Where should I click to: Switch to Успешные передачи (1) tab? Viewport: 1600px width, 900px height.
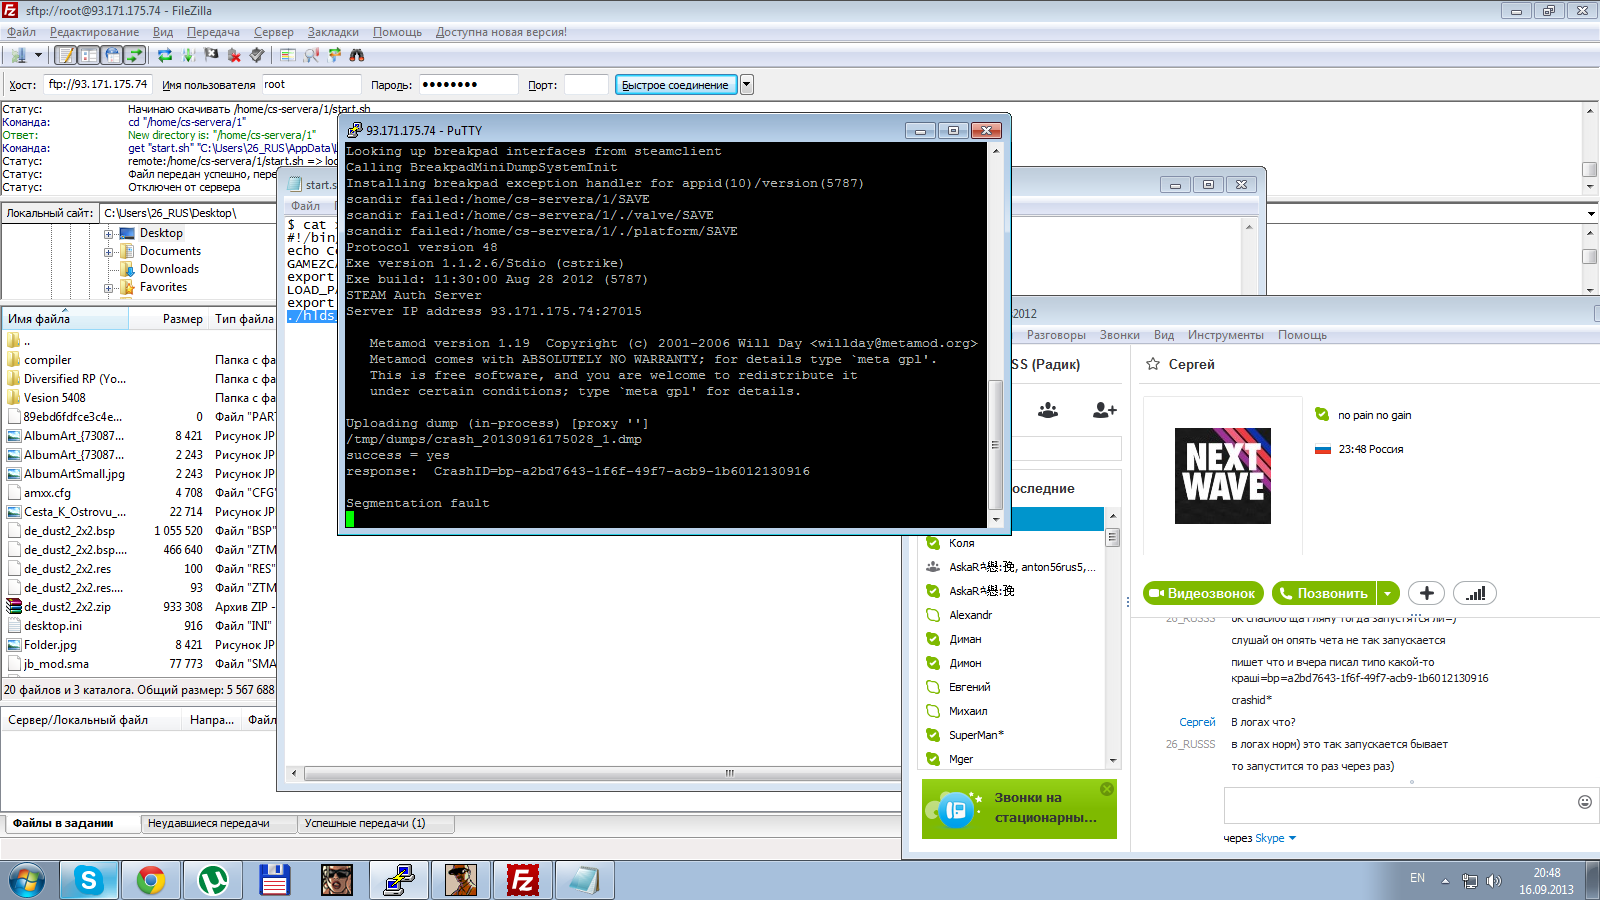pos(376,824)
